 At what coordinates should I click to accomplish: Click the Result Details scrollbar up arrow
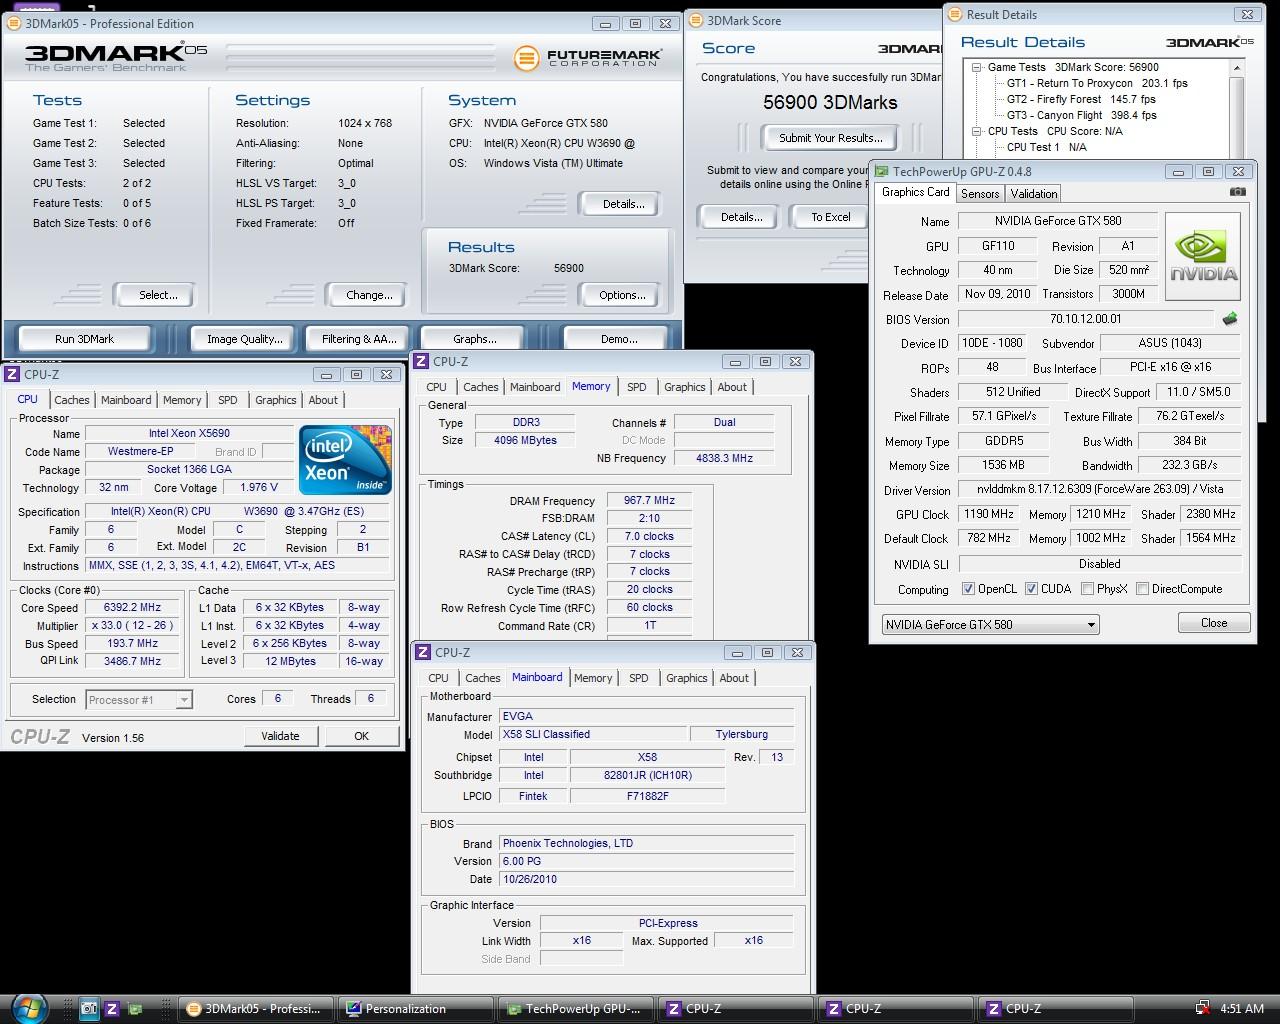1237,68
